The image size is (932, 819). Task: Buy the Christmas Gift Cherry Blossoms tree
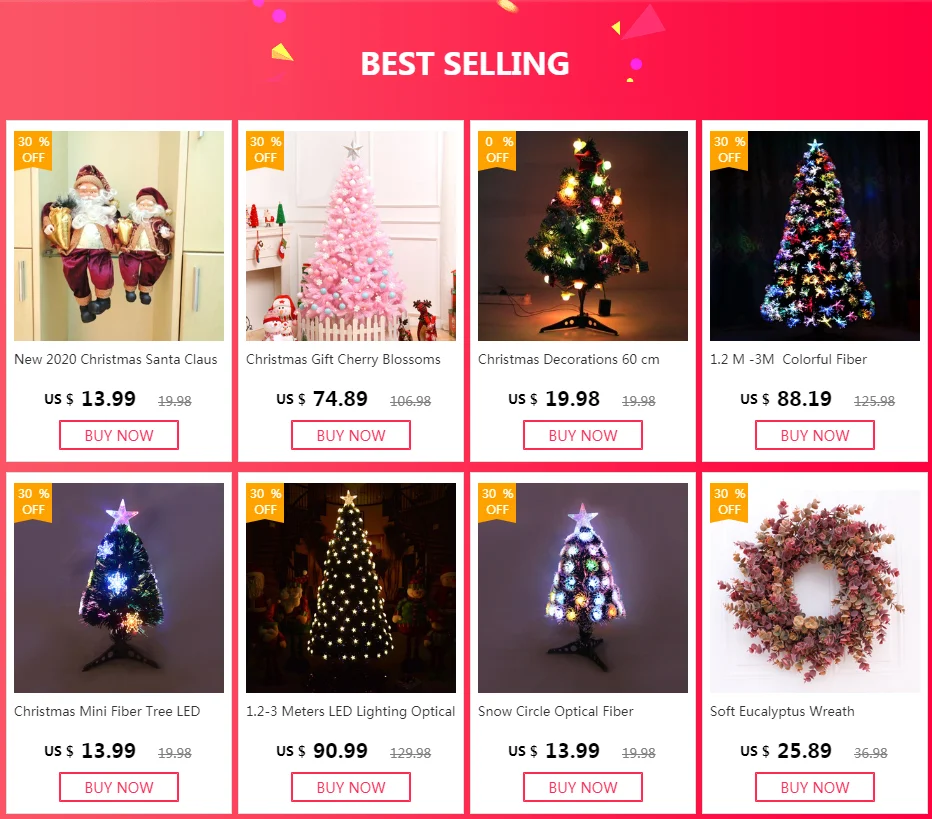point(351,435)
